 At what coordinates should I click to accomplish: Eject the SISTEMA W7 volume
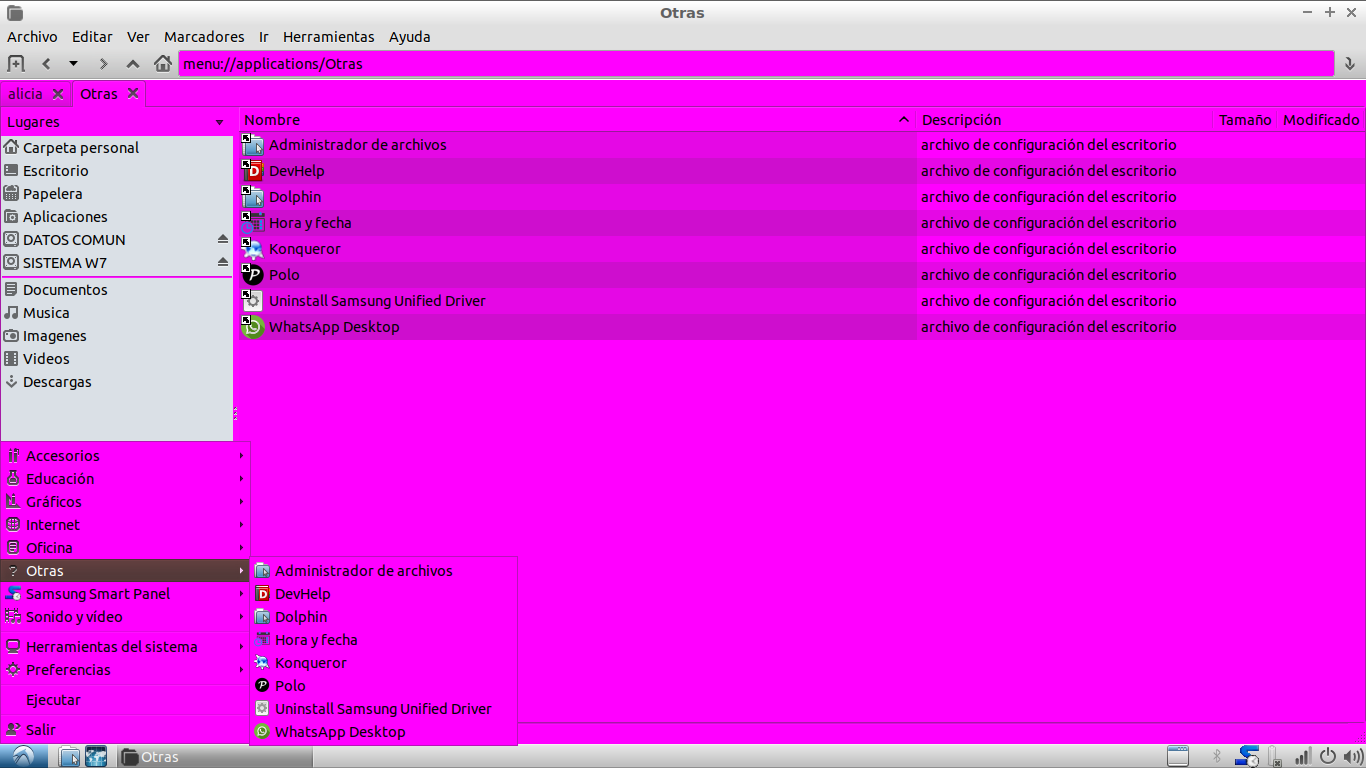pos(223,263)
